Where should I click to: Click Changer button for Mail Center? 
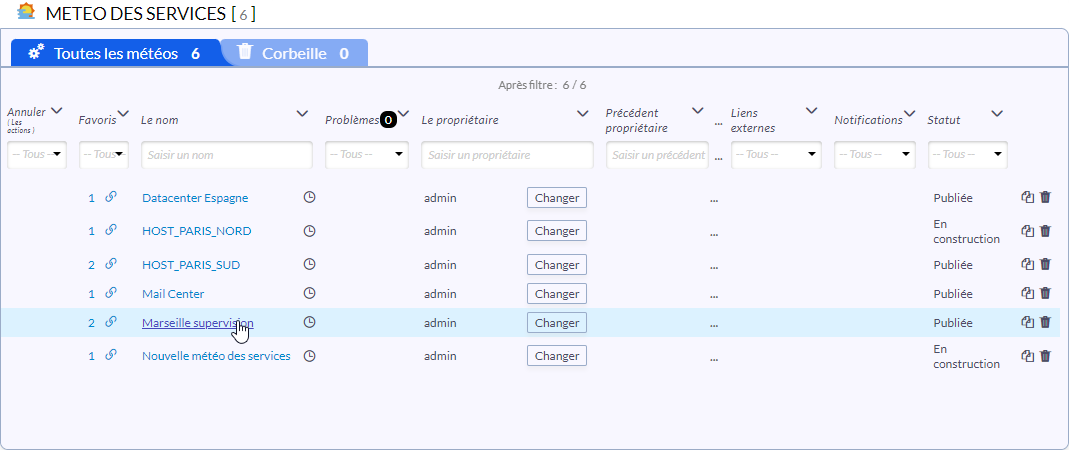[x=556, y=294]
